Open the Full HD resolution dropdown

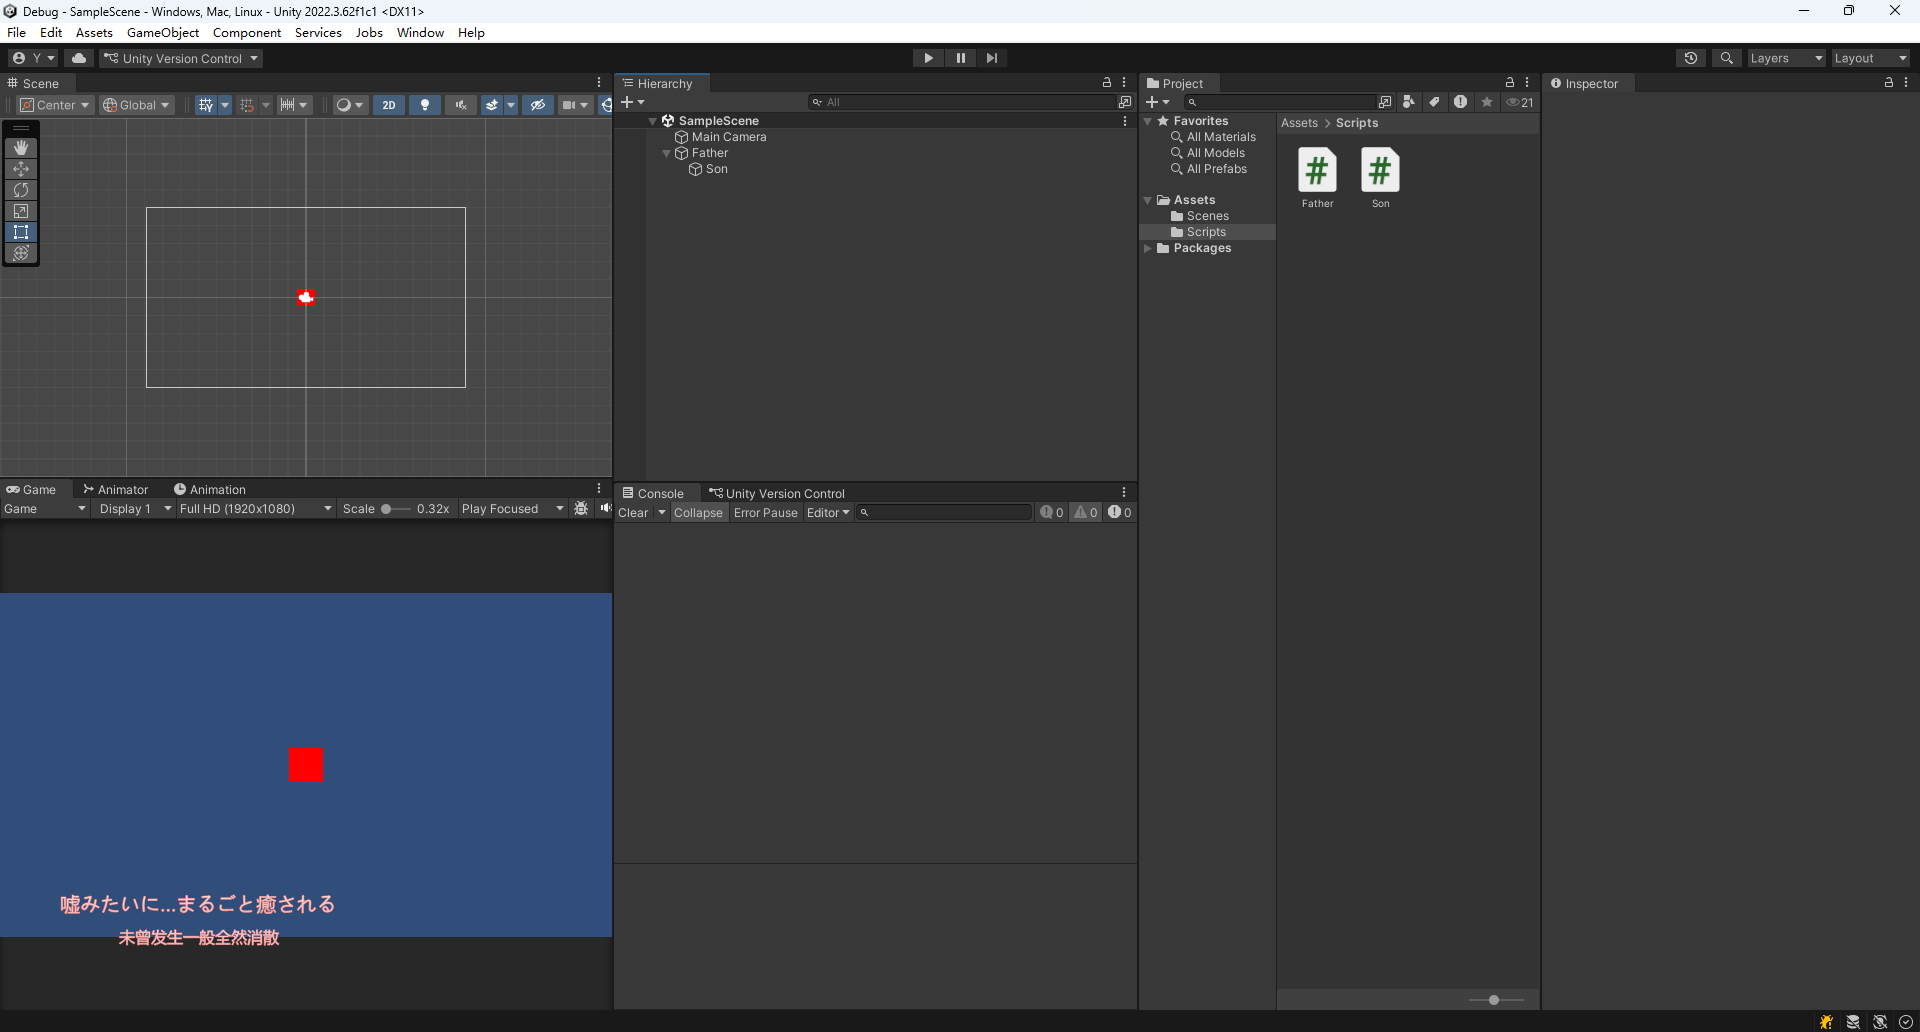255,509
